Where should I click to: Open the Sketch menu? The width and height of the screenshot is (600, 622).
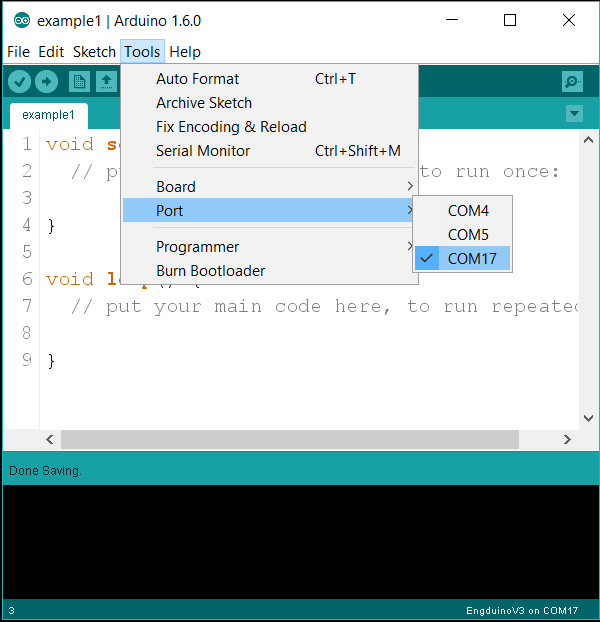(94, 52)
